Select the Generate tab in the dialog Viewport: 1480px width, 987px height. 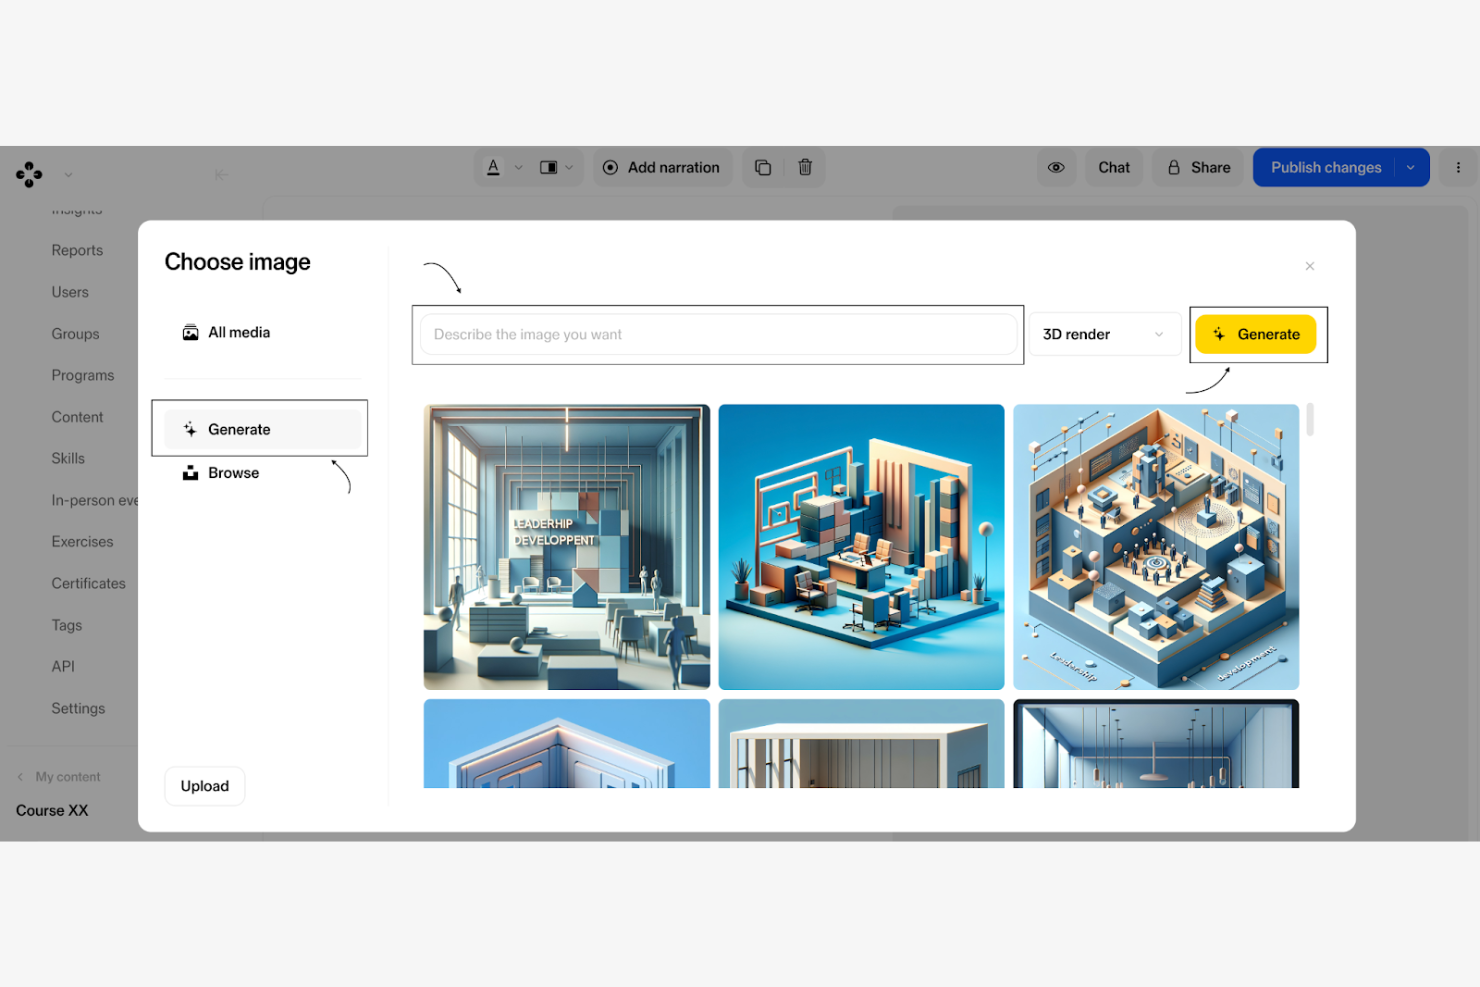[262, 430]
